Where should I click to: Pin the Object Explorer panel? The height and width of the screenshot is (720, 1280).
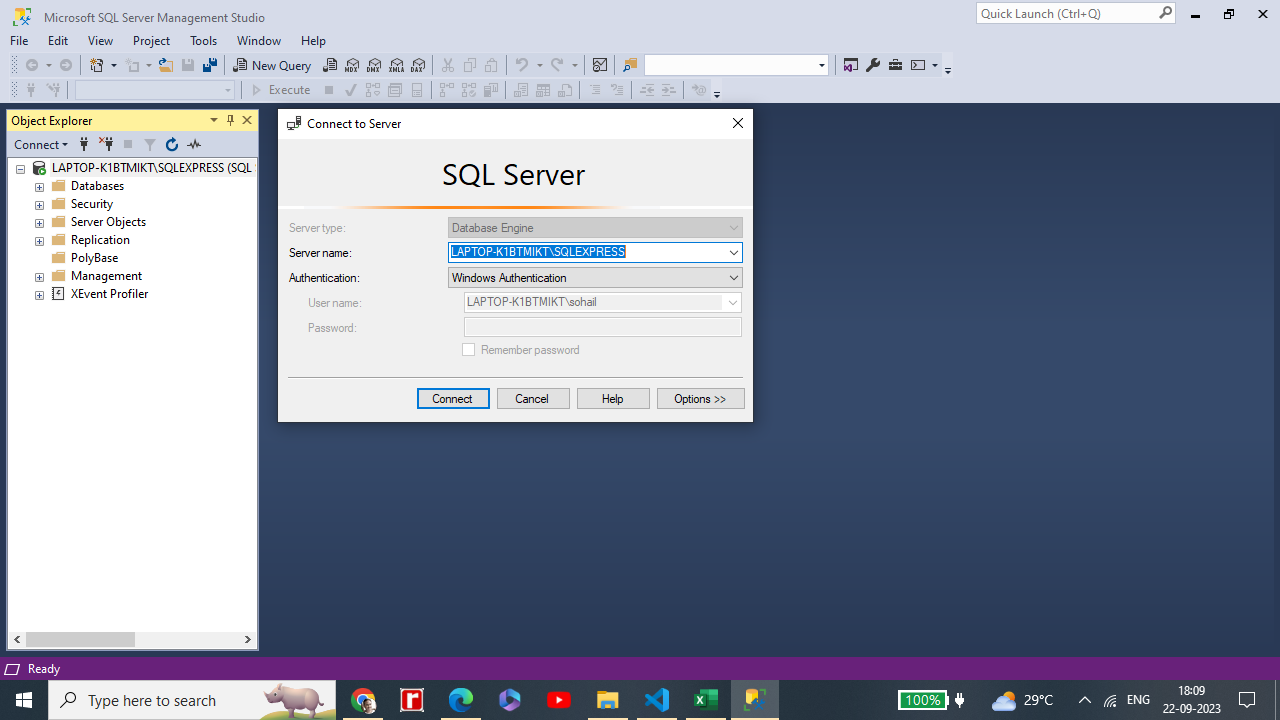(x=230, y=120)
